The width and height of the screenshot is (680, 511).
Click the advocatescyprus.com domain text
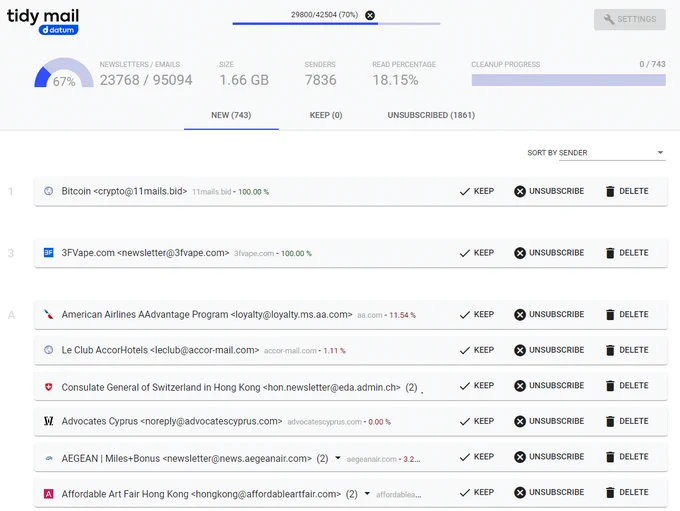(x=324, y=422)
